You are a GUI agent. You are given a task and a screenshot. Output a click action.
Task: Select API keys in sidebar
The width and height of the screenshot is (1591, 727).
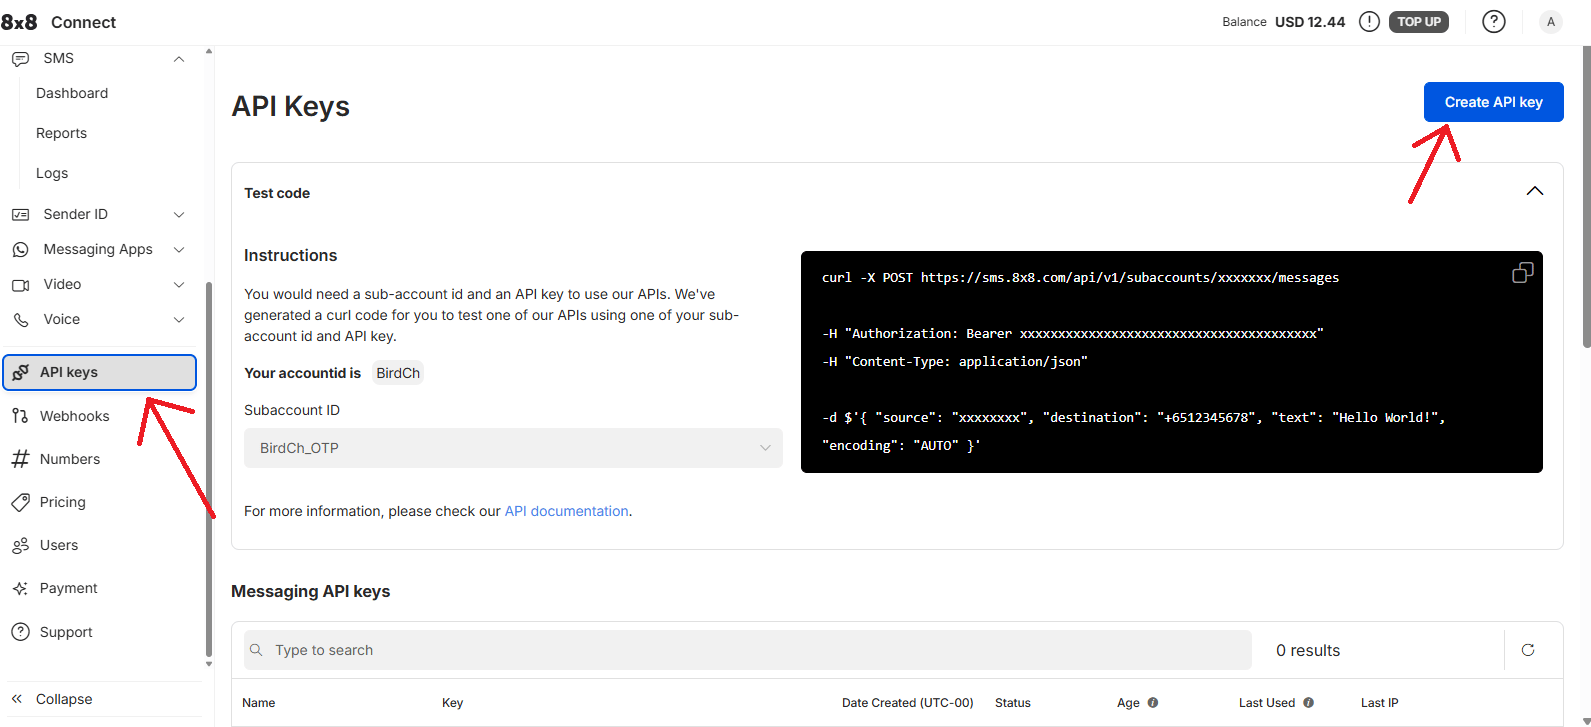click(x=100, y=372)
